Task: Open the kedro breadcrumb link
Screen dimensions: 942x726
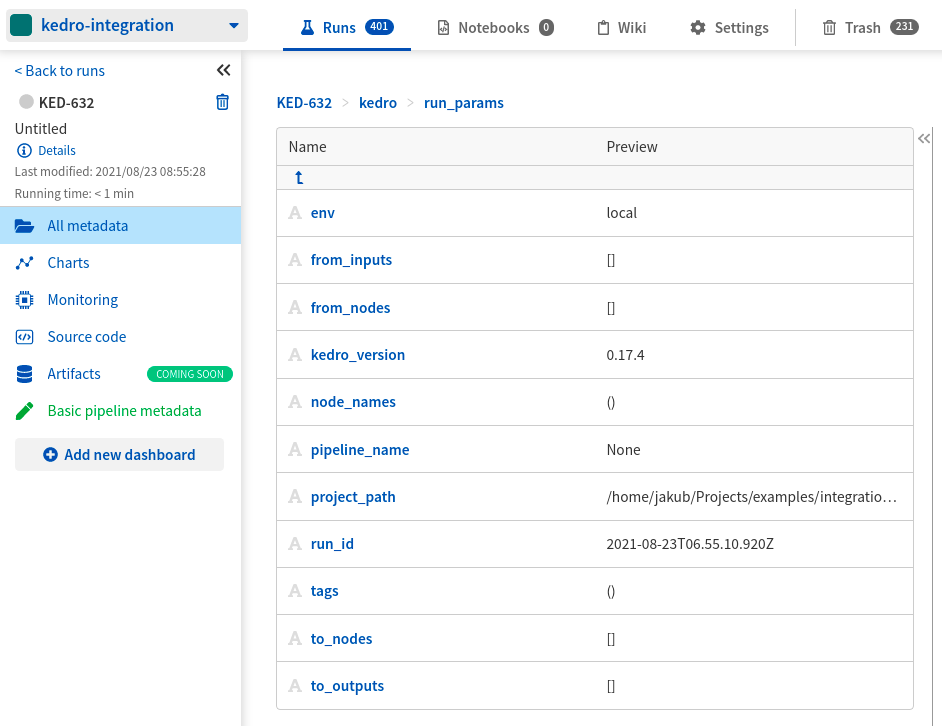Action: [x=377, y=103]
